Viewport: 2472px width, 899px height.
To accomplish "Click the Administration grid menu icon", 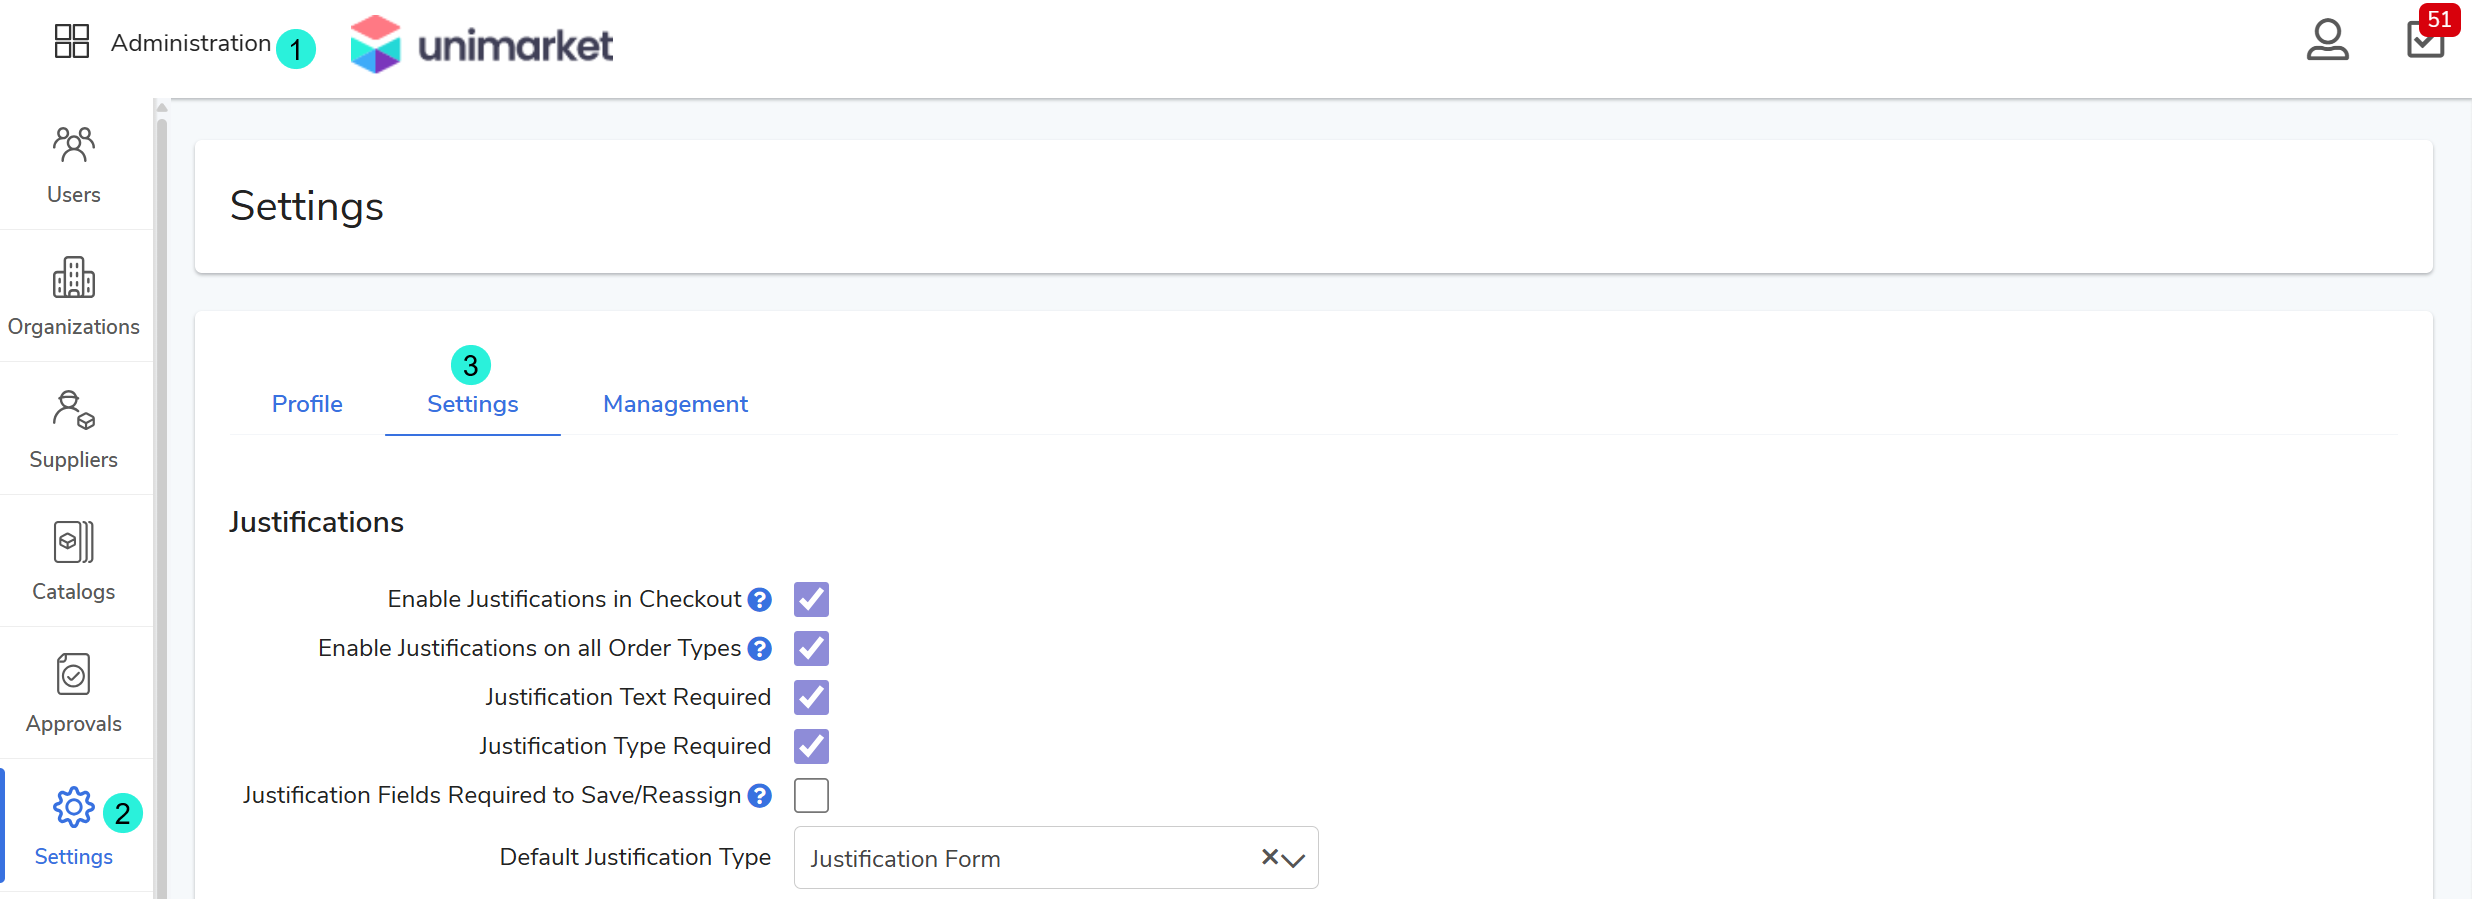I will pyautogui.click(x=72, y=42).
